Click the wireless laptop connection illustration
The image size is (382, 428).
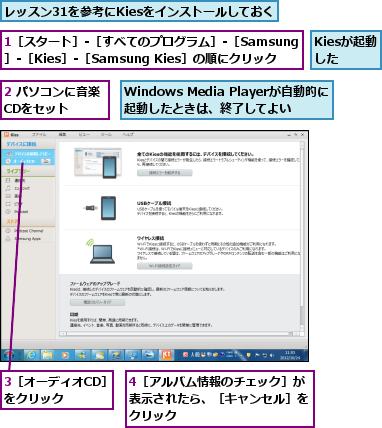(101, 251)
